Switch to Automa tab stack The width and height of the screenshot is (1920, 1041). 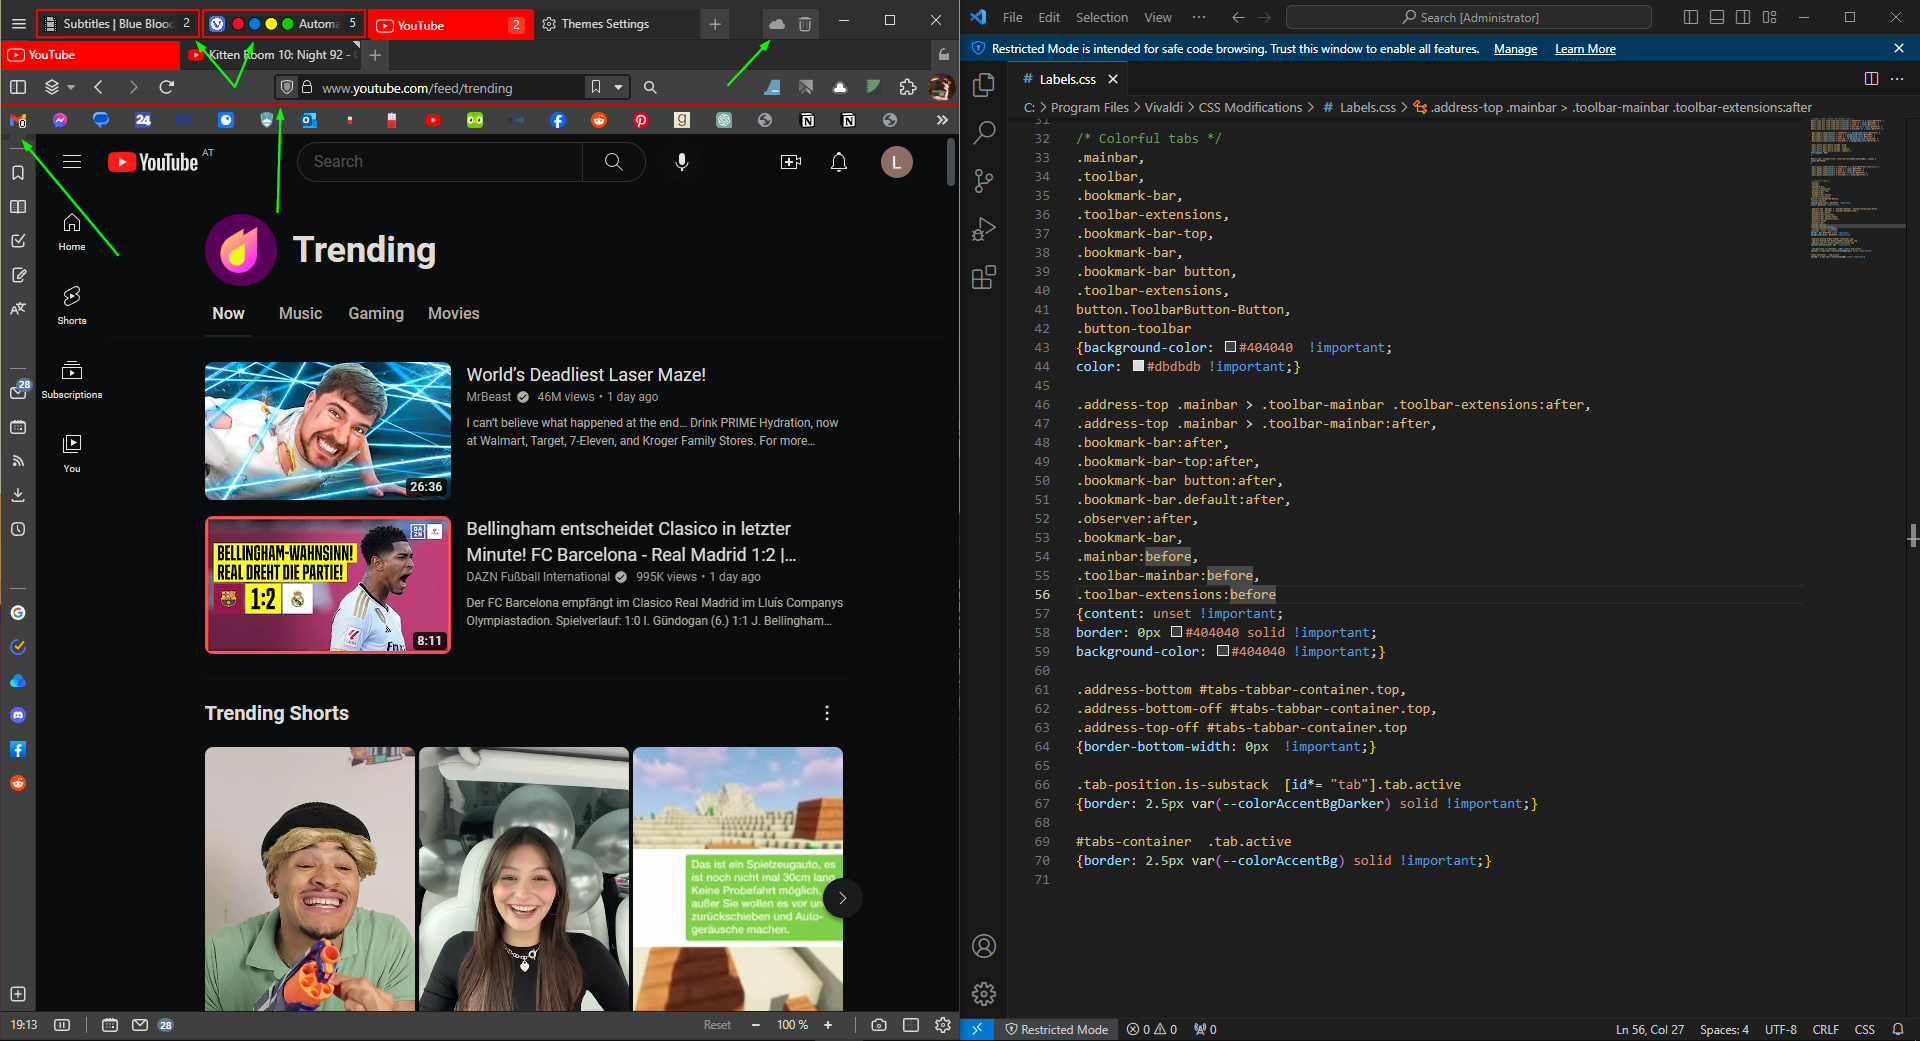point(284,23)
